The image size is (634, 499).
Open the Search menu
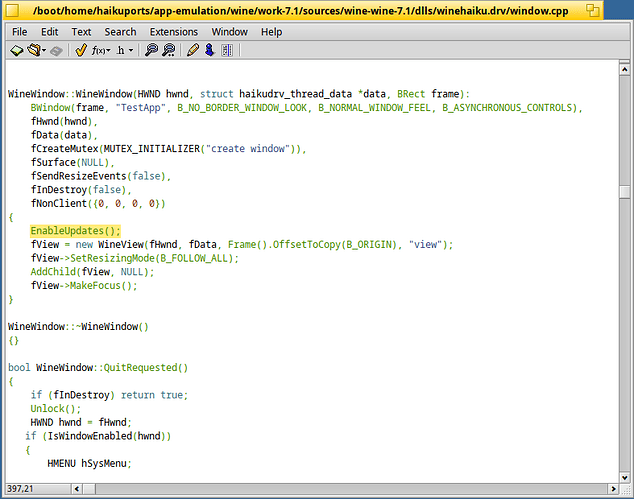point(120,32)
